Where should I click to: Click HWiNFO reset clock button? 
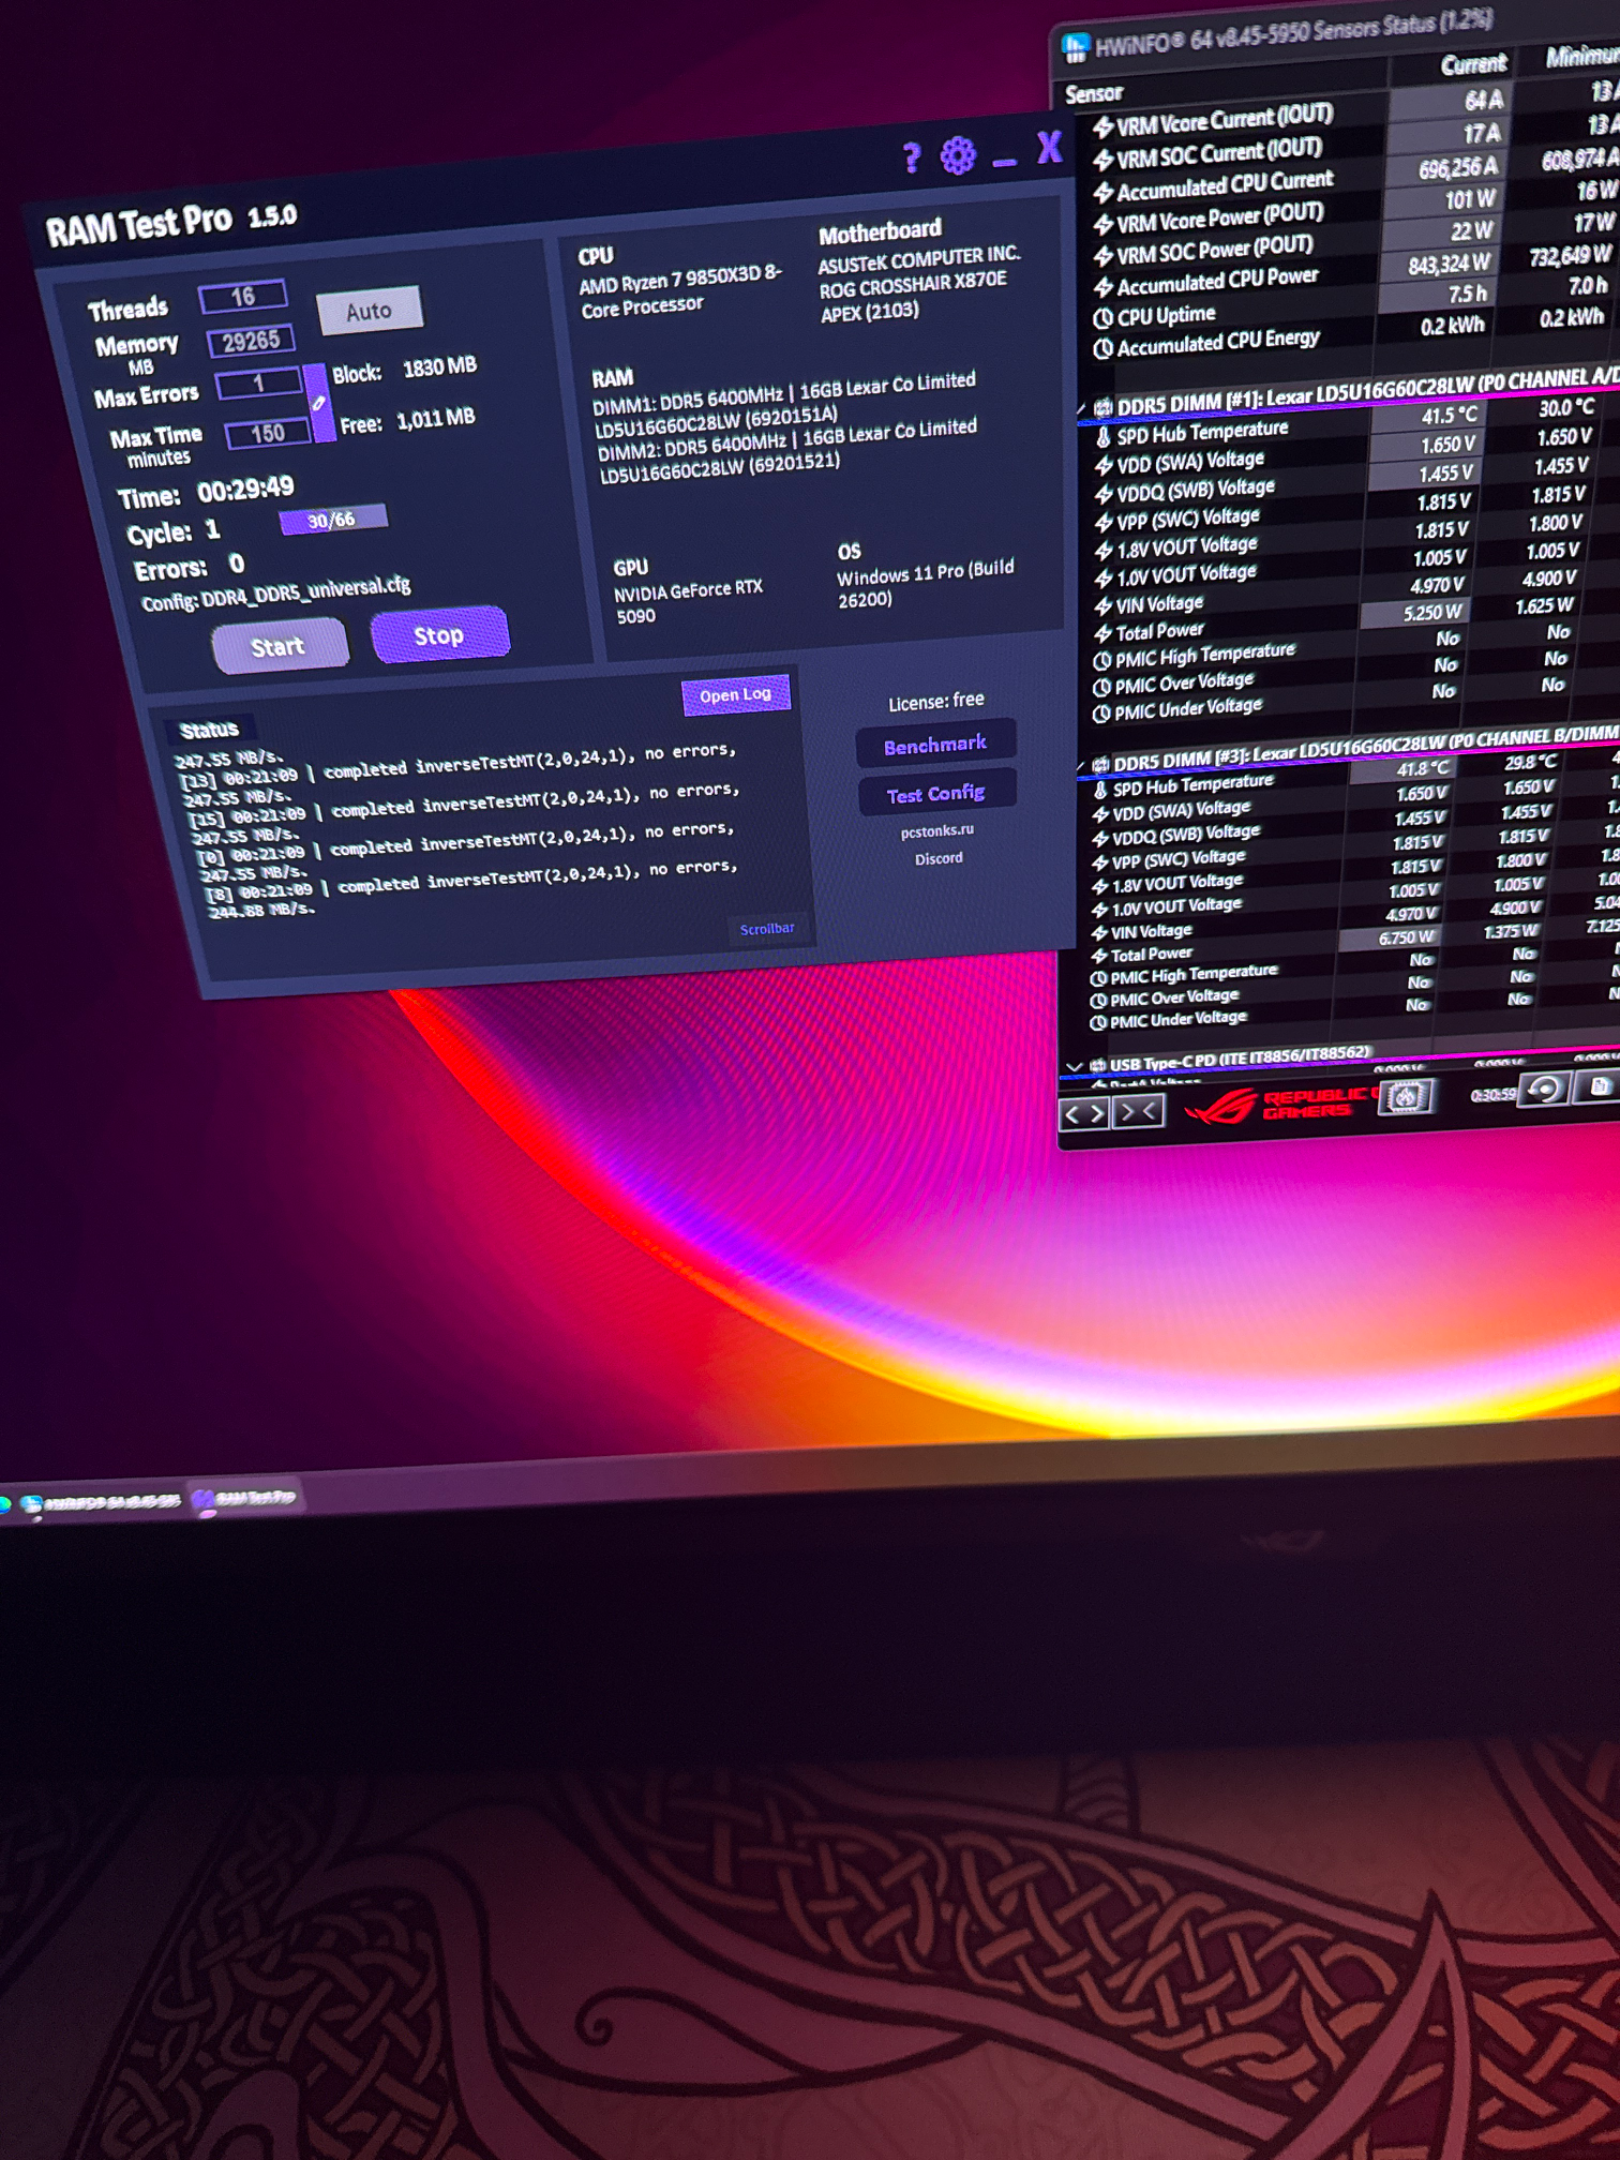(x=1544, y=1089)
